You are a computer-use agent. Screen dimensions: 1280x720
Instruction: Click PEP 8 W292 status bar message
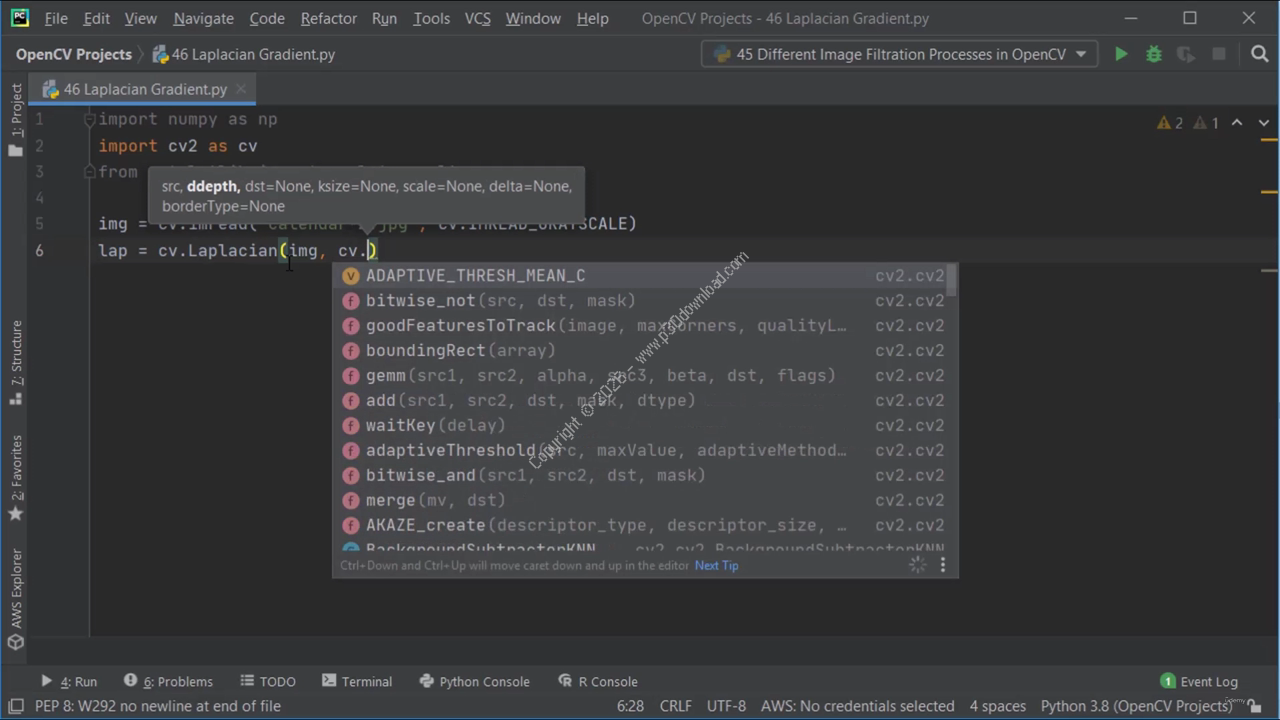click(158, 706)
